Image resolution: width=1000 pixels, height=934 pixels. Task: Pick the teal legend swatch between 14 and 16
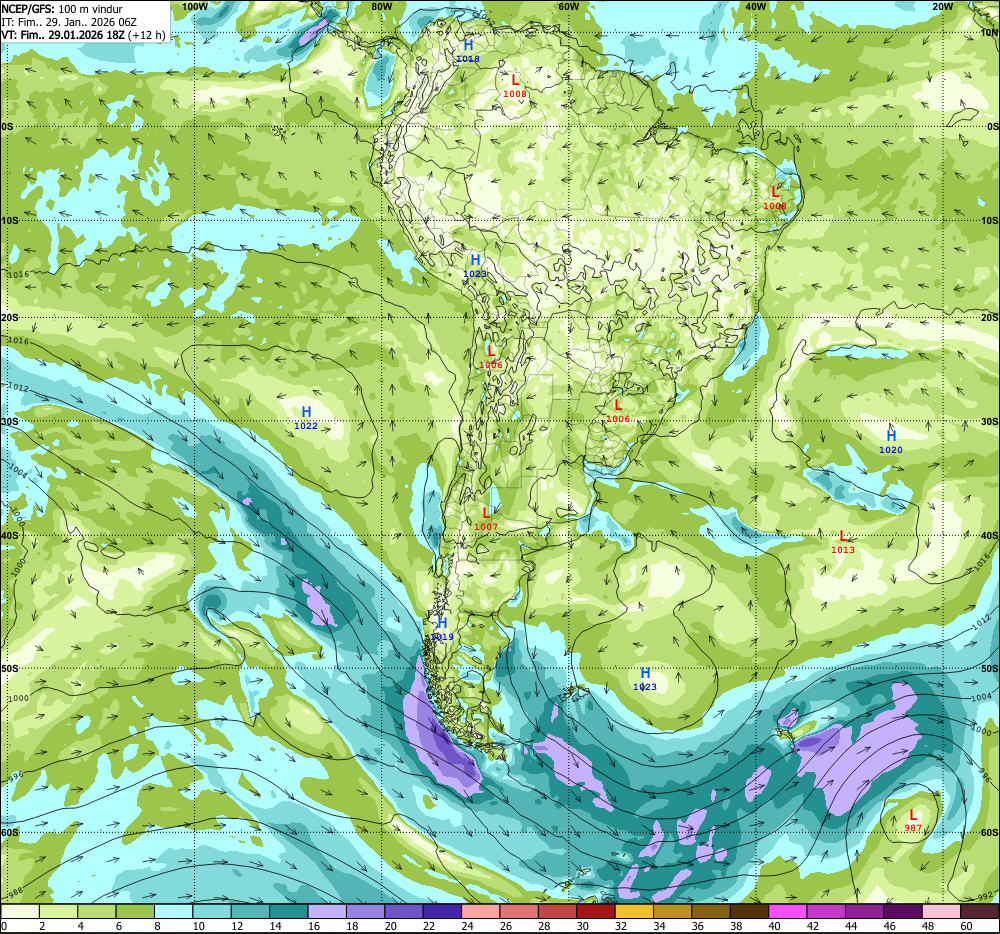click(289, 911)
